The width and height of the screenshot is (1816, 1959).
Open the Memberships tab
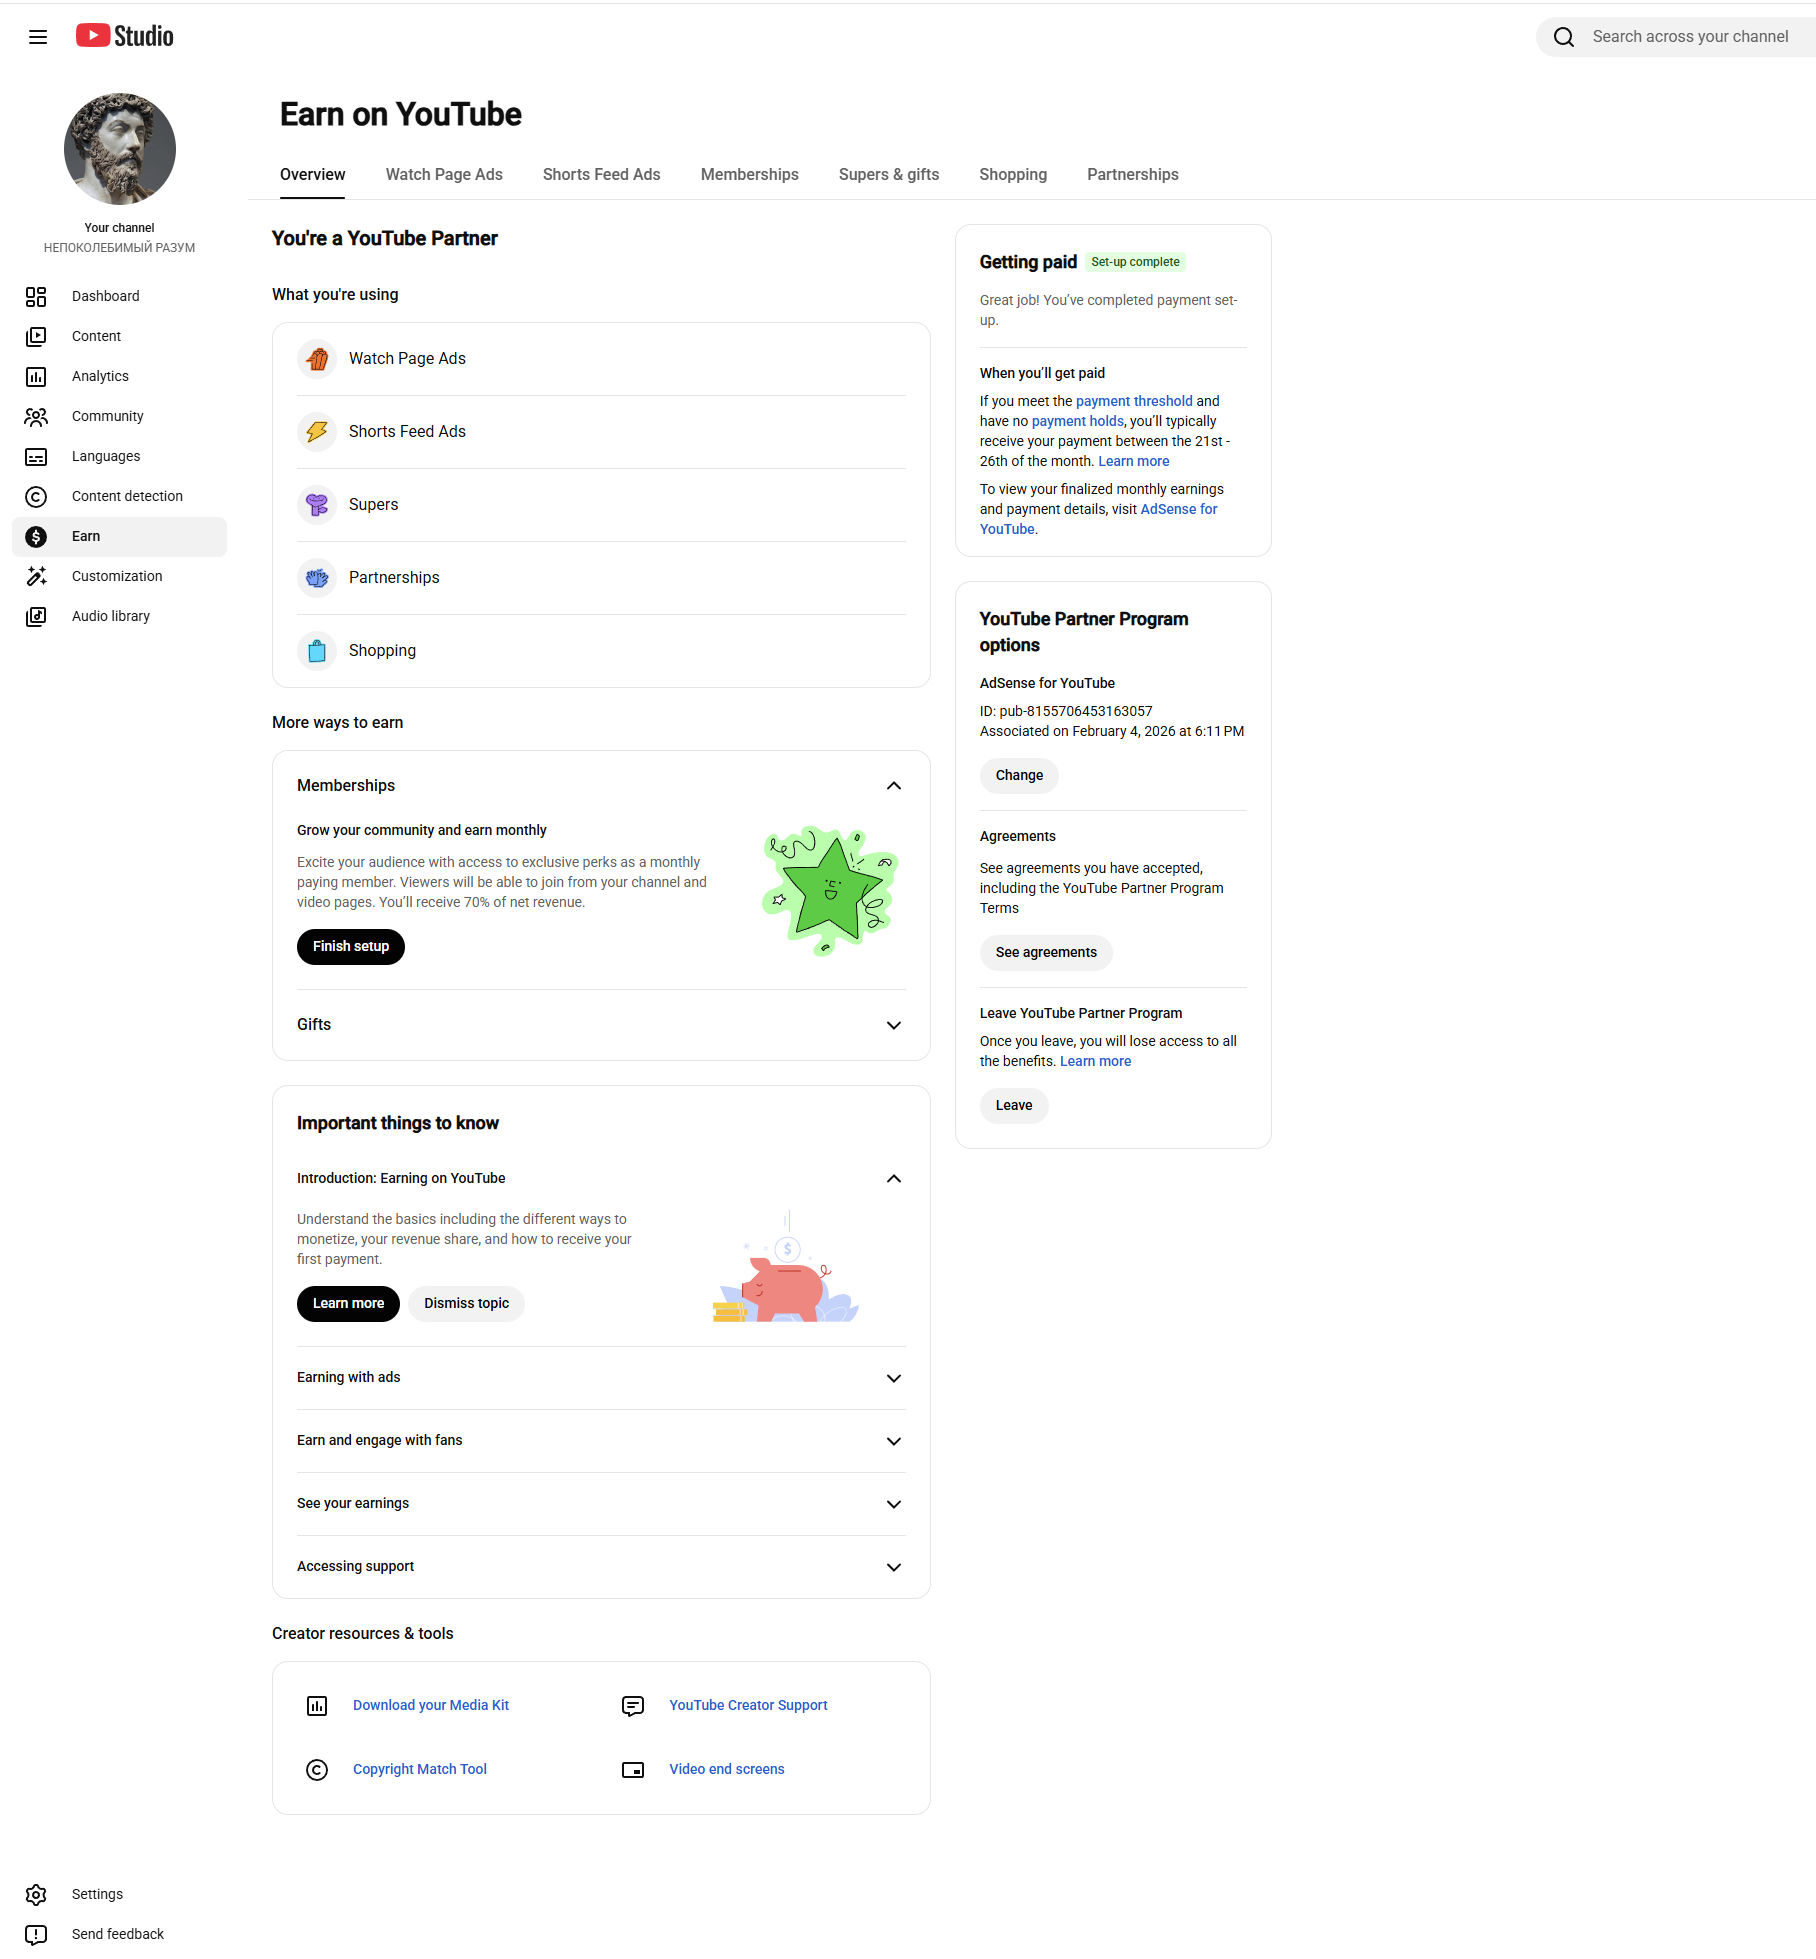(749, 175)
